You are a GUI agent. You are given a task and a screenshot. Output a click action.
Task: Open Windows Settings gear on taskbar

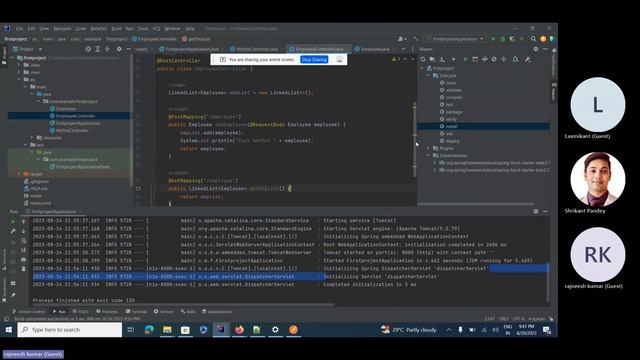point(275,329)
